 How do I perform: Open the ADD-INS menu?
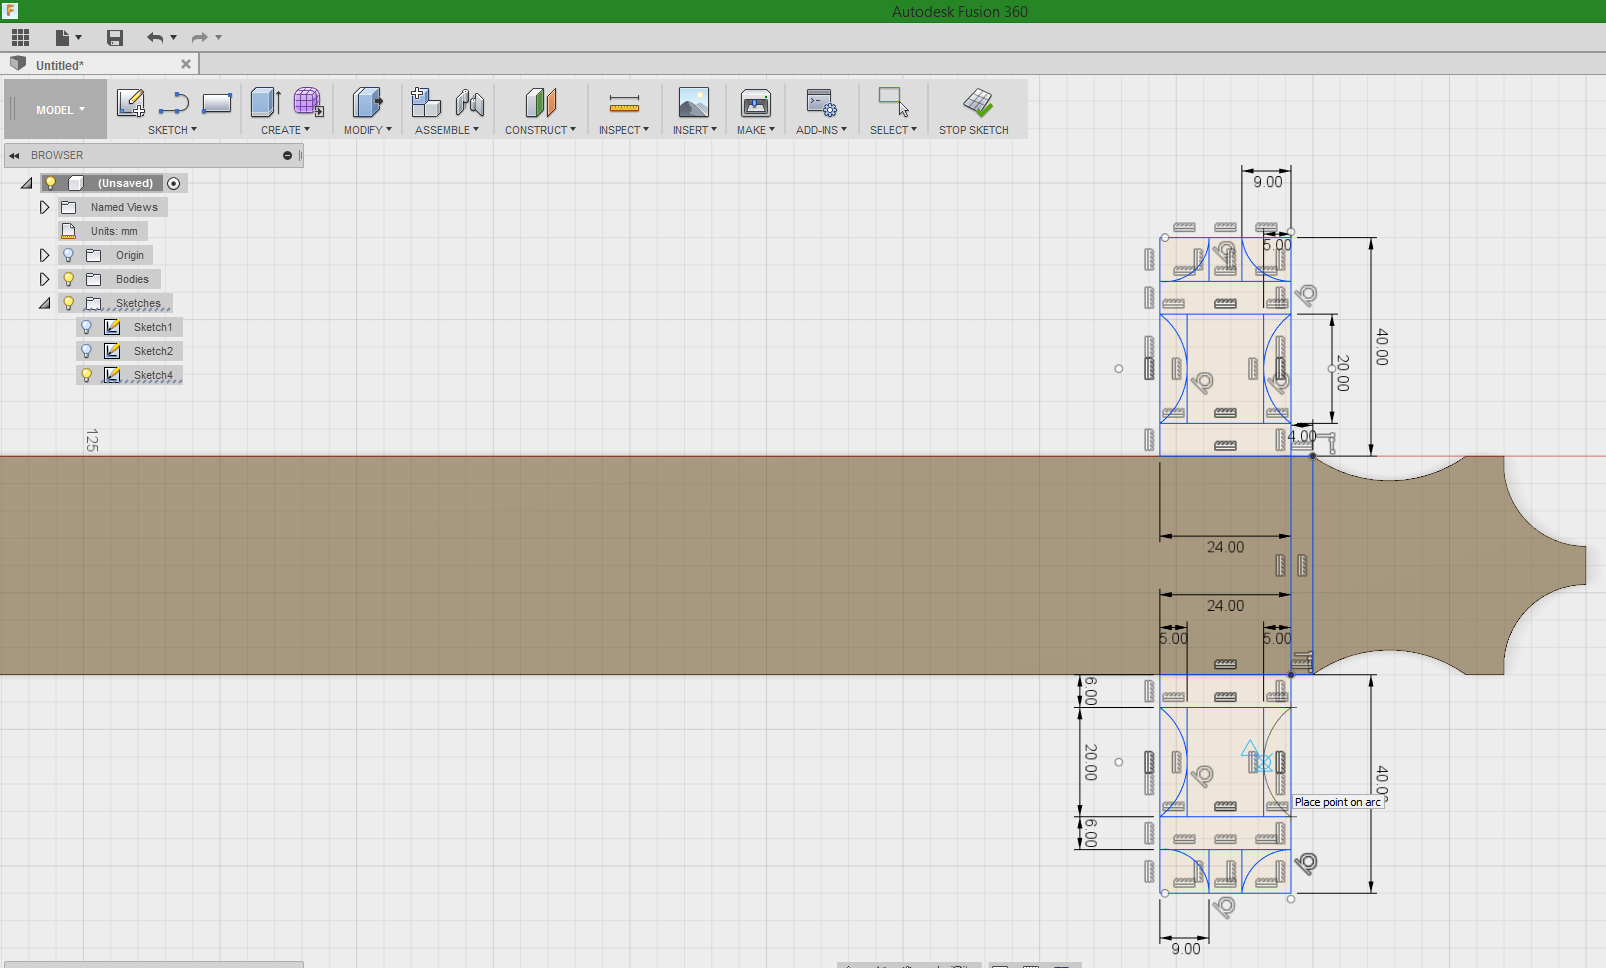click(x=821, y=130)
